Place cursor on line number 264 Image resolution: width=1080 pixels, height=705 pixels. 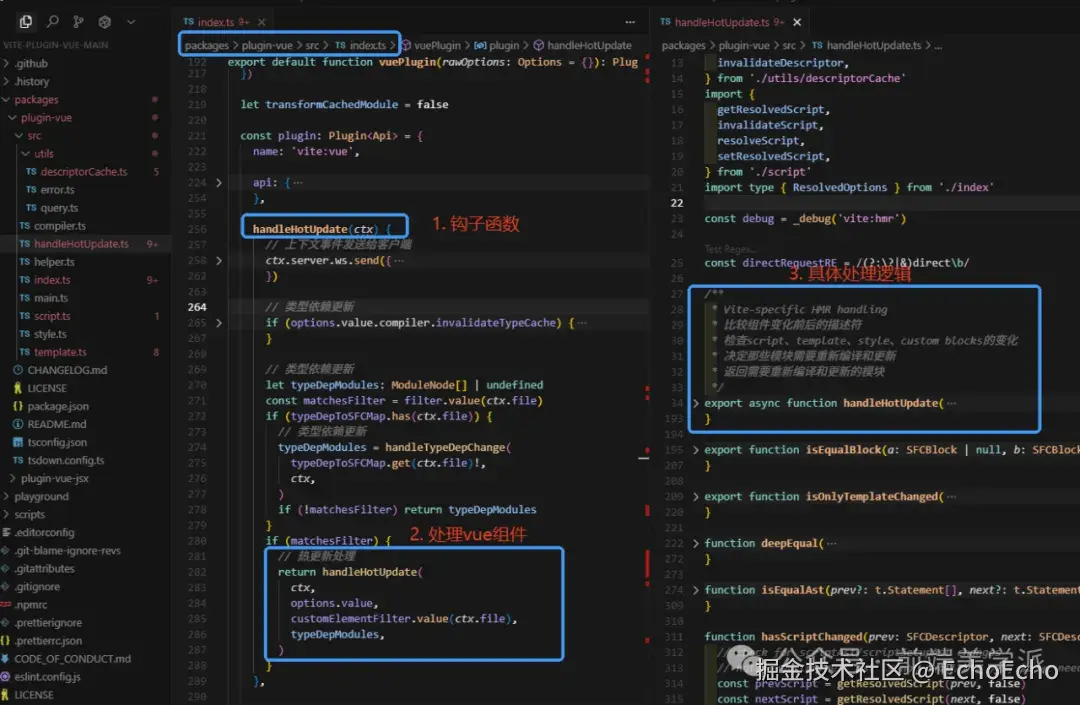pos(197,307)
